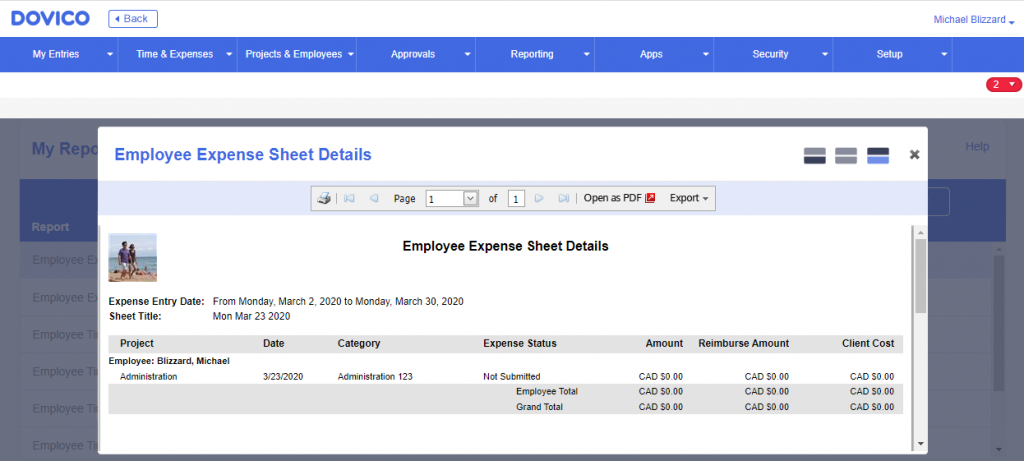Click the background page scrollbar down arrow
The width and height of the screenshot is (1024, 461).
pyautogui.click(x=999, y=450)
